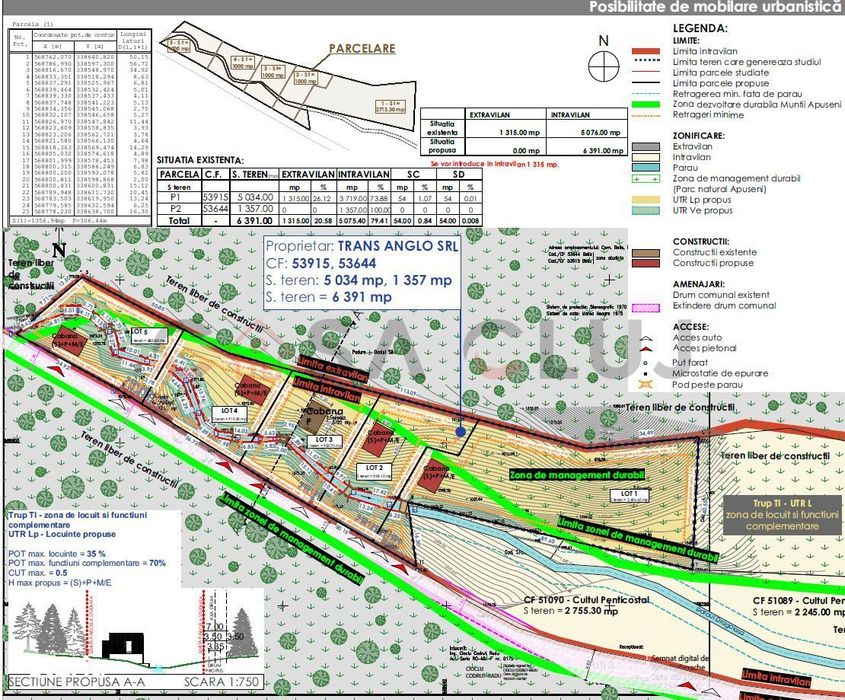This screenshot has height=700, width=845.
Task: Click the S teren = 2 755.30 mp label
Action: tap(571, 611)
